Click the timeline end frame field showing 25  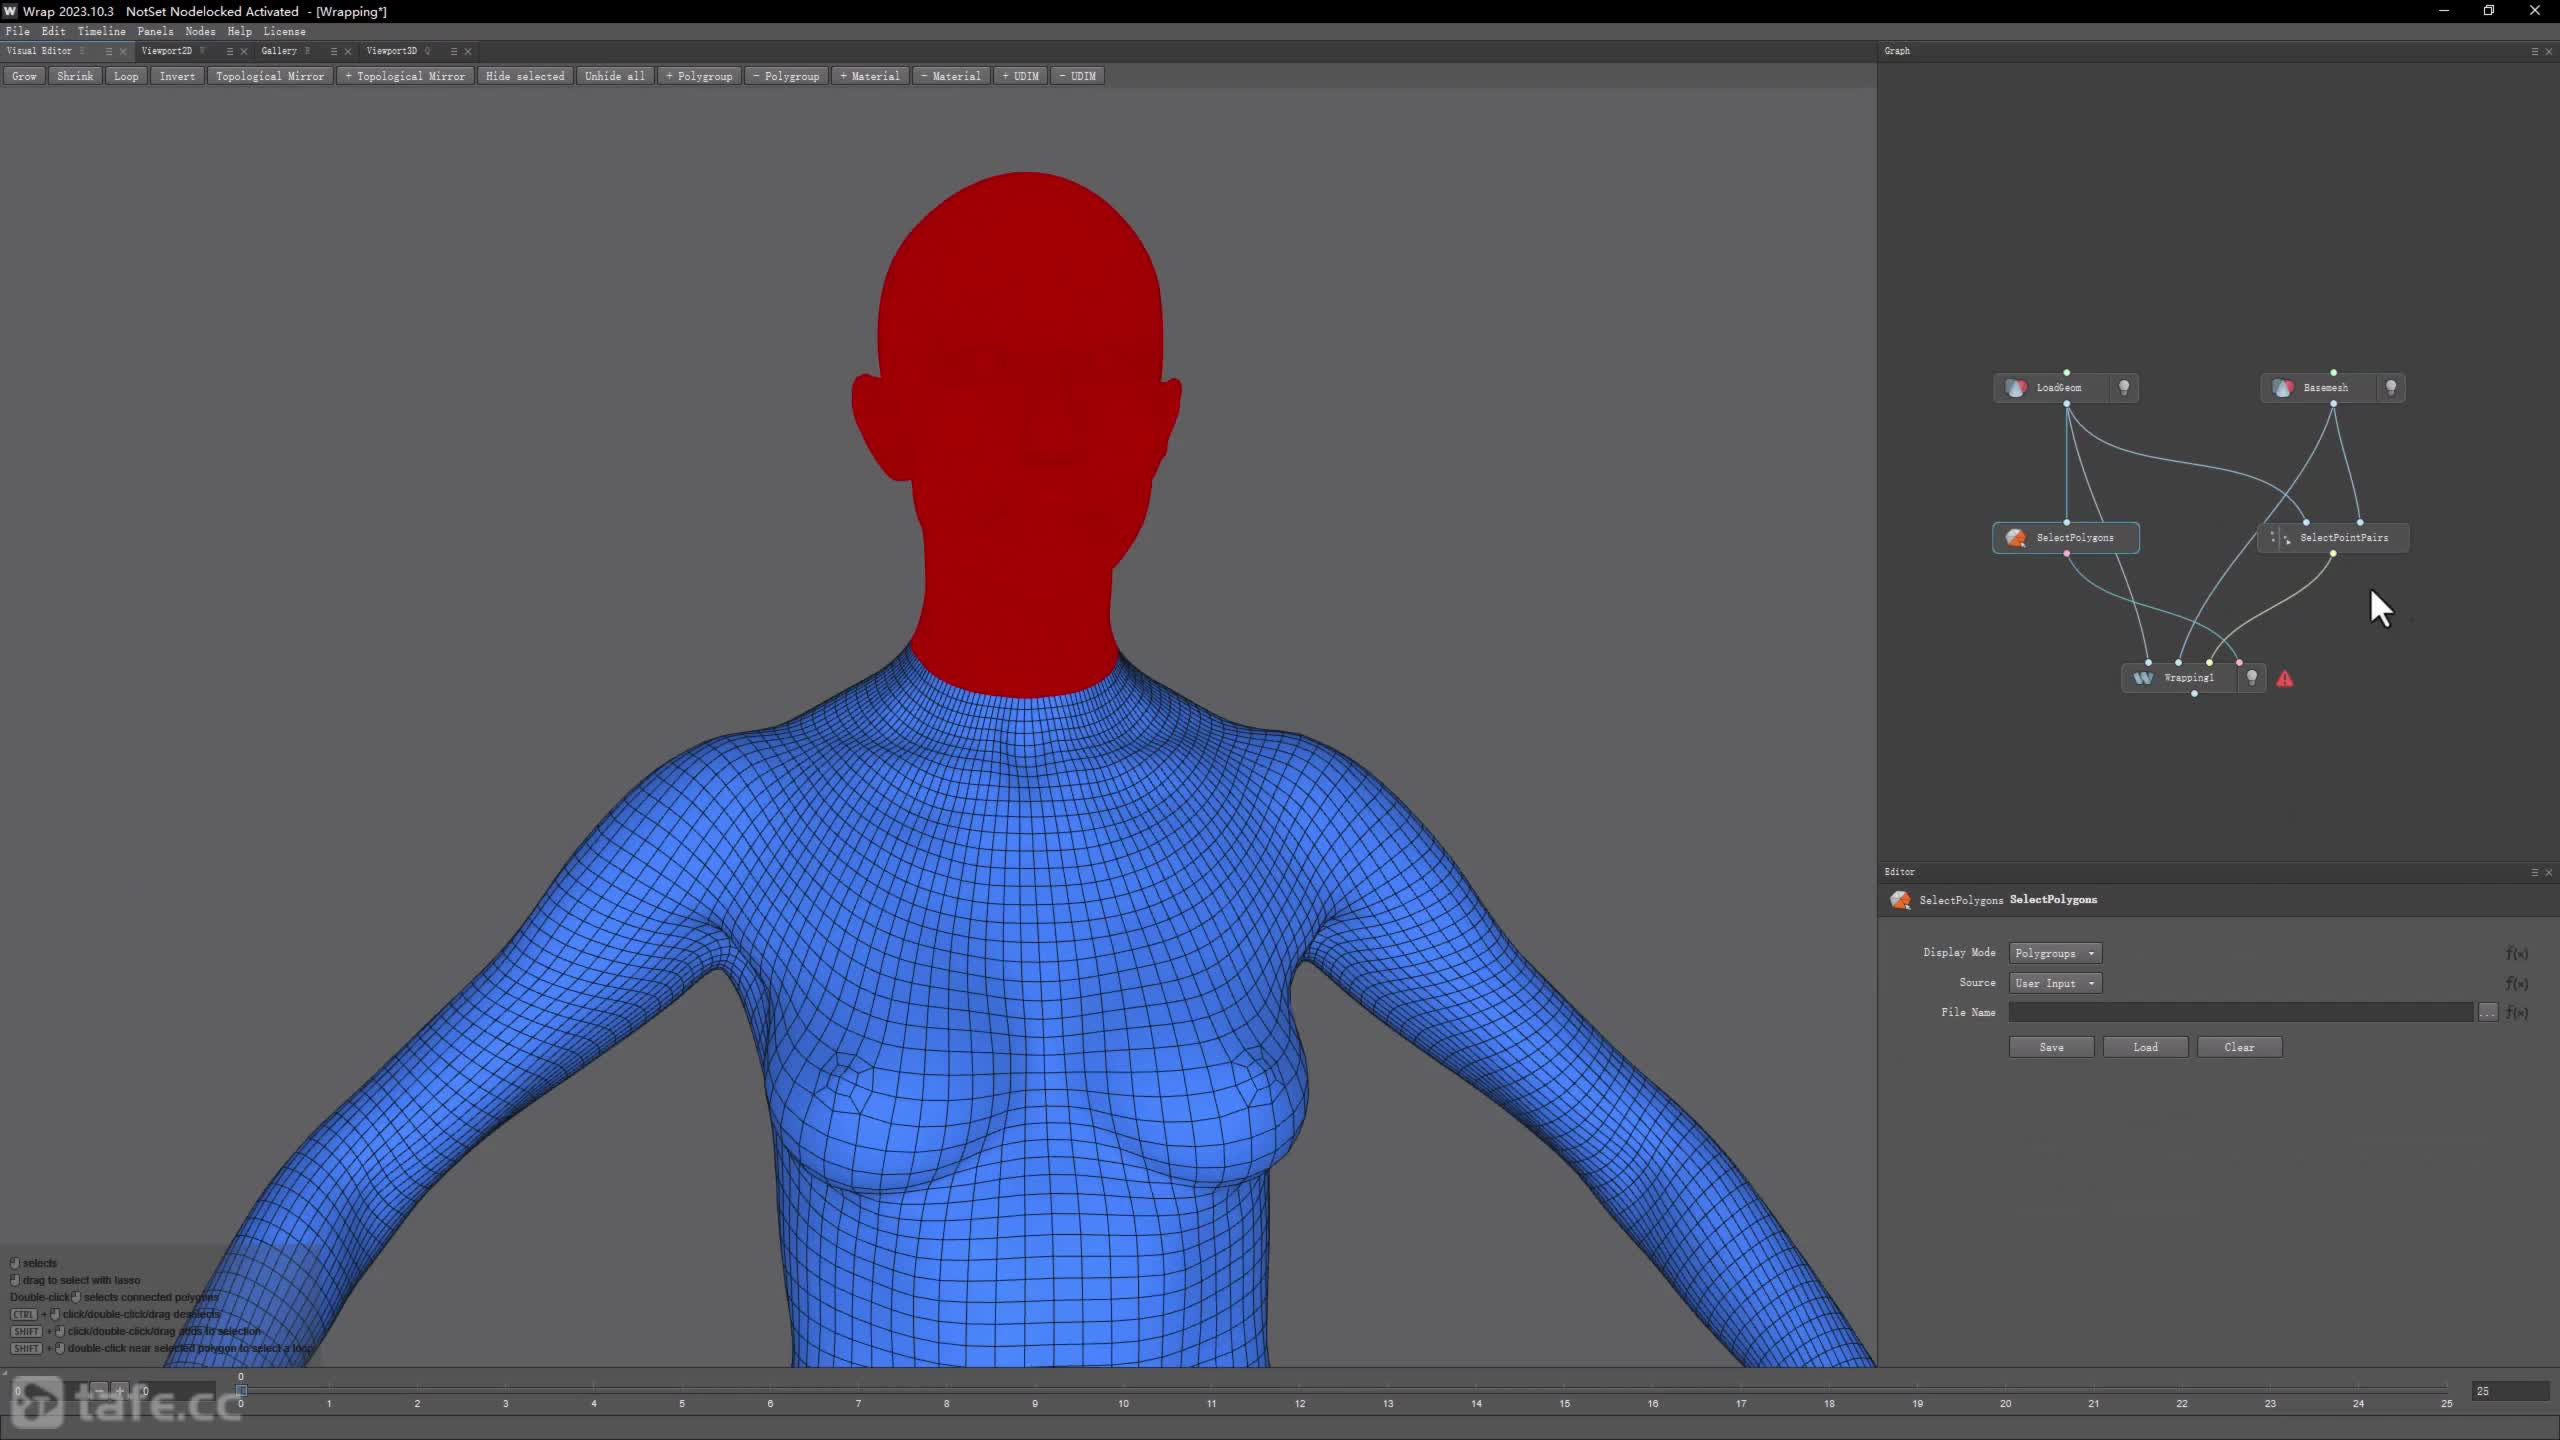2510,1391
